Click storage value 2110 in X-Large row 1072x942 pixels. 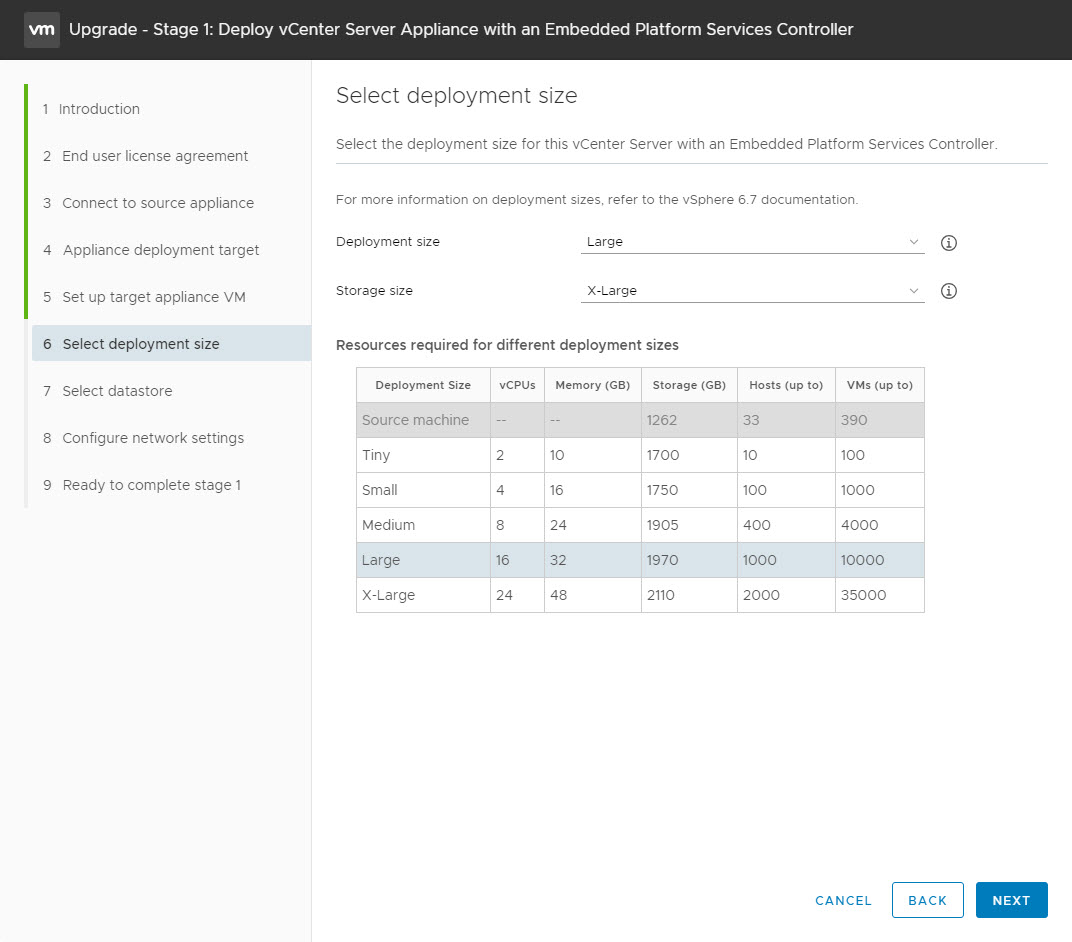(x=660, y=595)
